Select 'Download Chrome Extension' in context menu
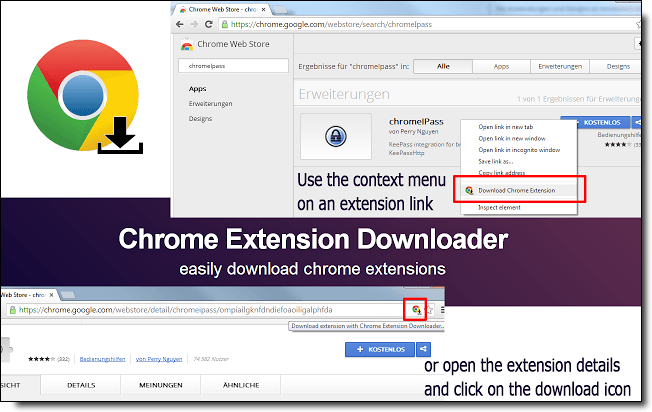 [520, 189]
